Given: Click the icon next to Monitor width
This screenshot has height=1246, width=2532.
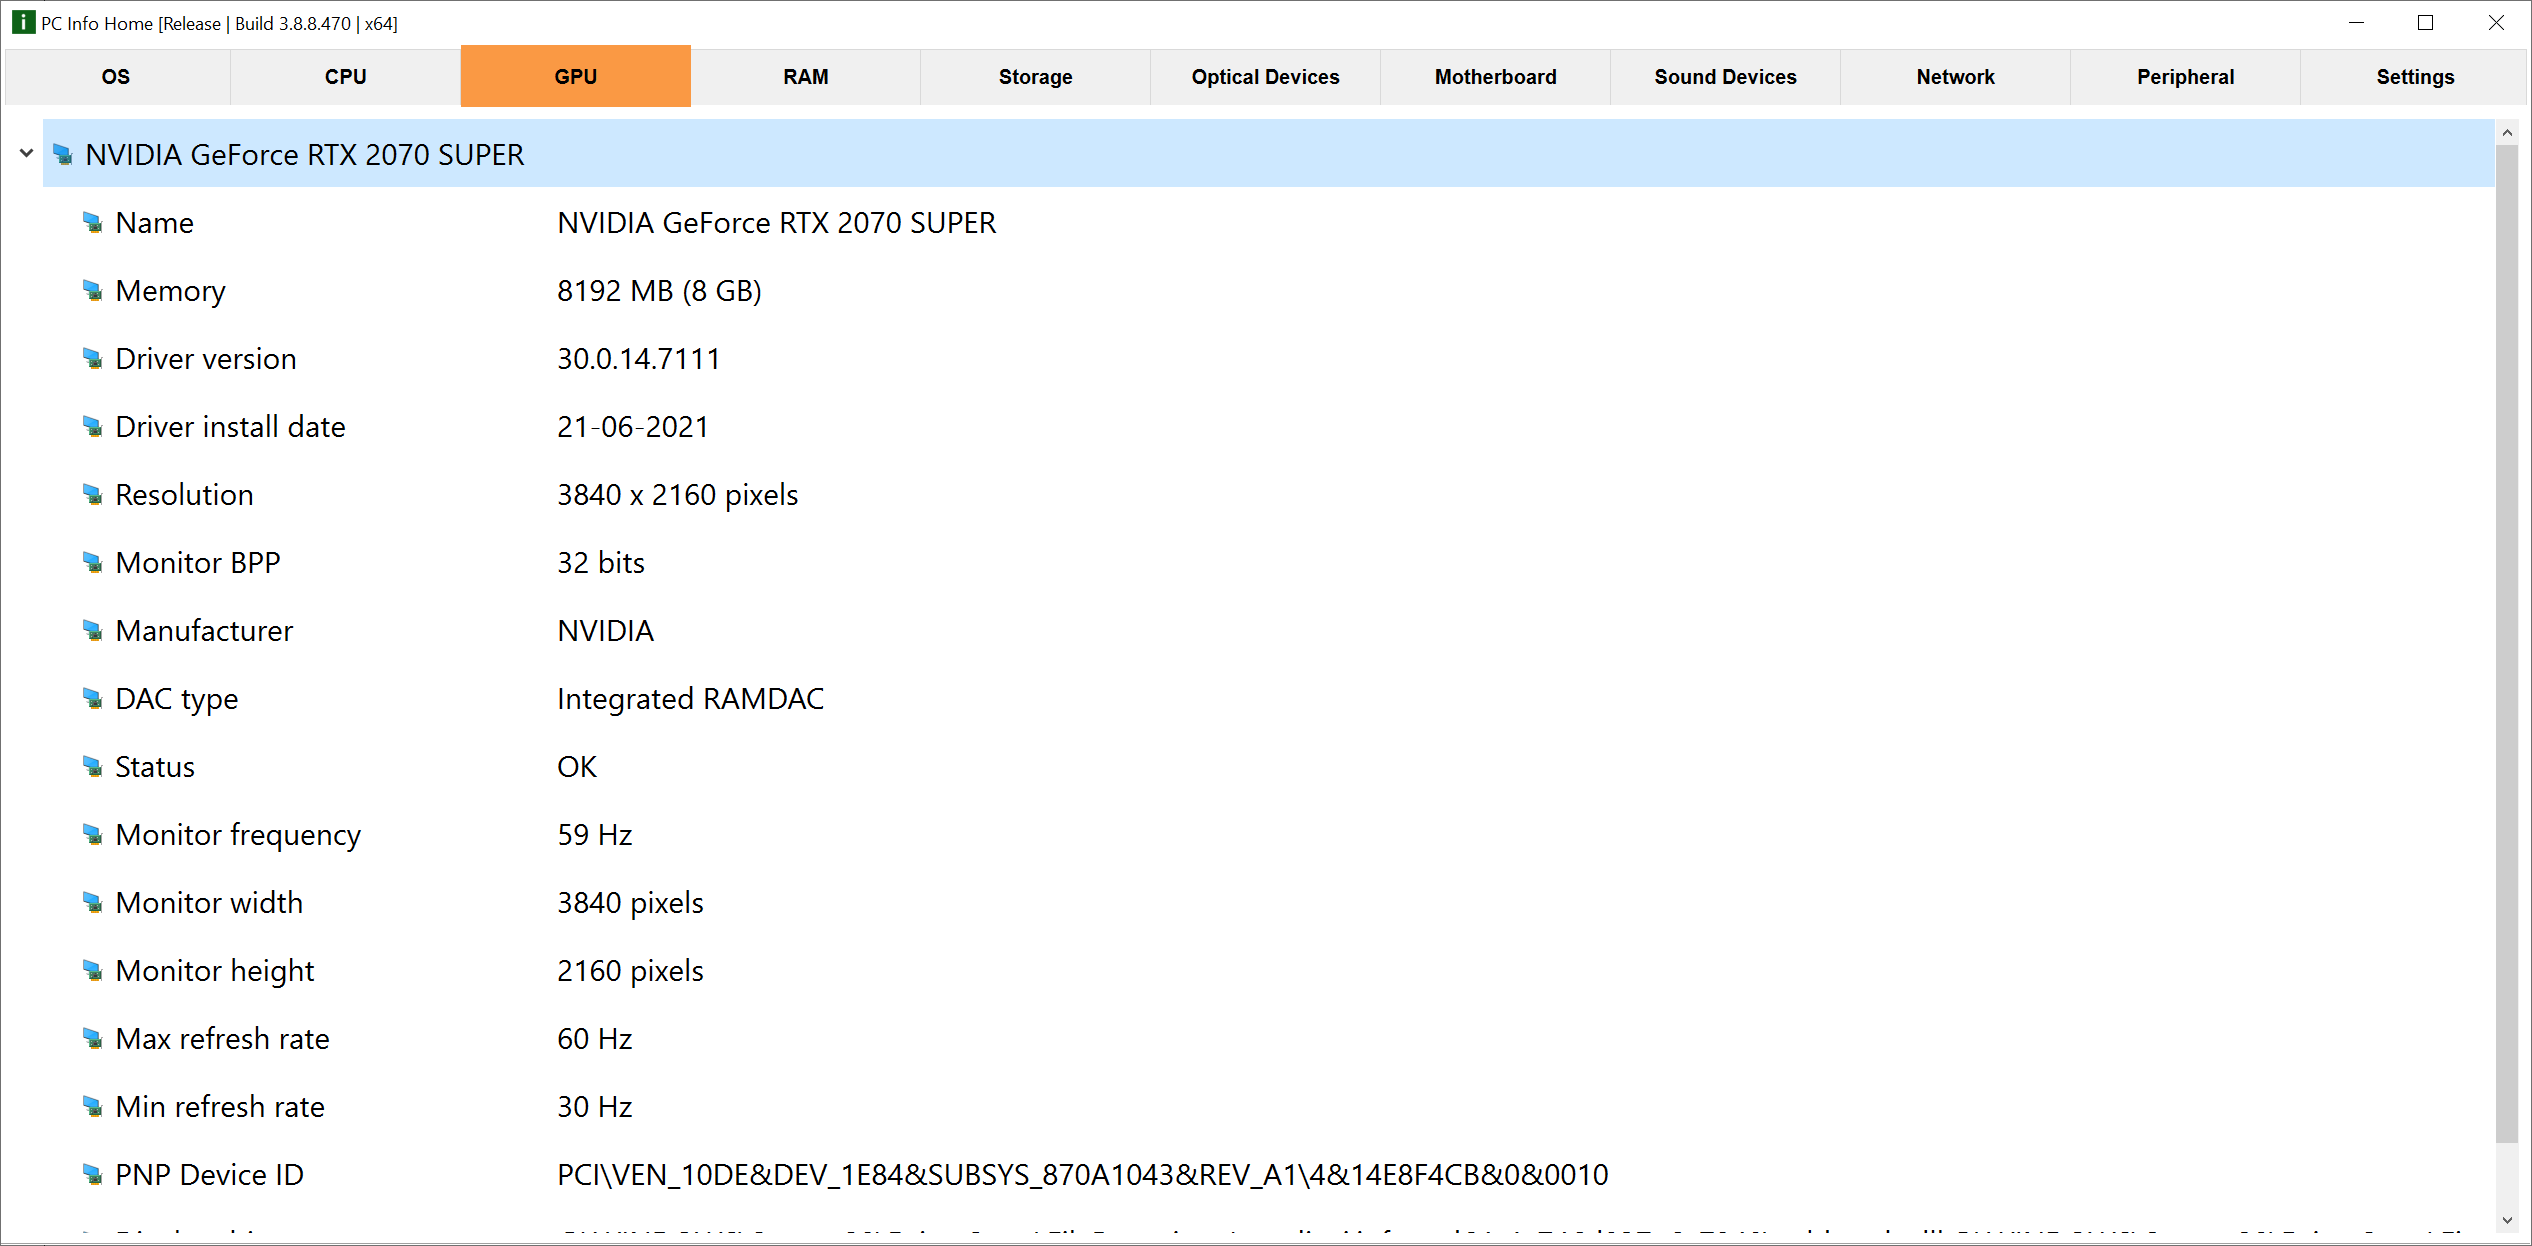Looking at the screenshot, I should pos(93,903).
